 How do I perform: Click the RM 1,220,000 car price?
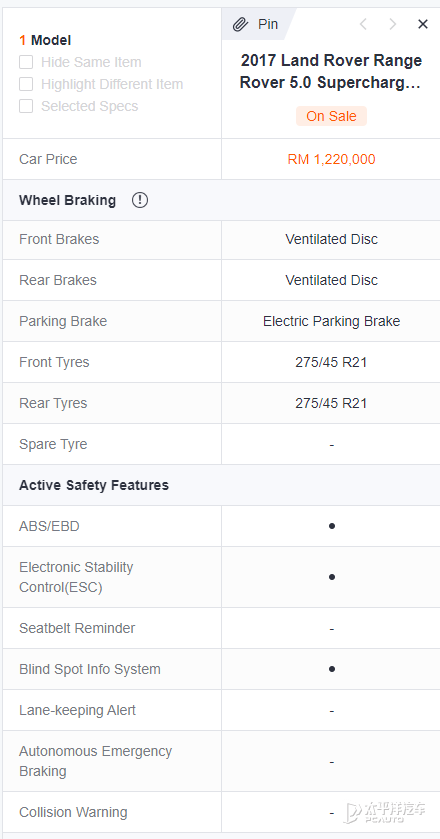click(331, 159)
